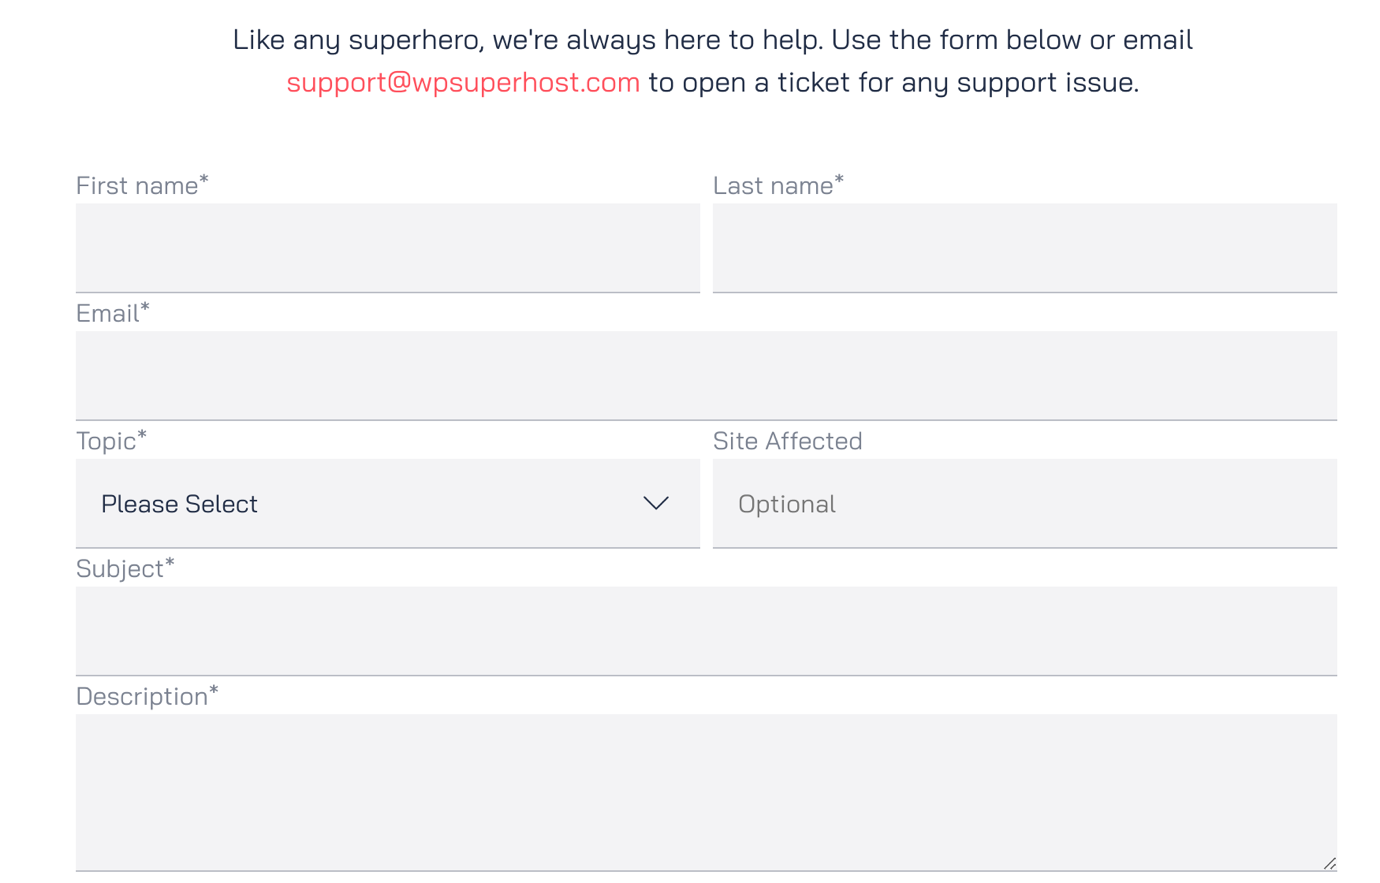Screen dimensions: 1380x883
Task: Click the Site Affected input field
Action: pyautogui.click(x=1024, y=503)
